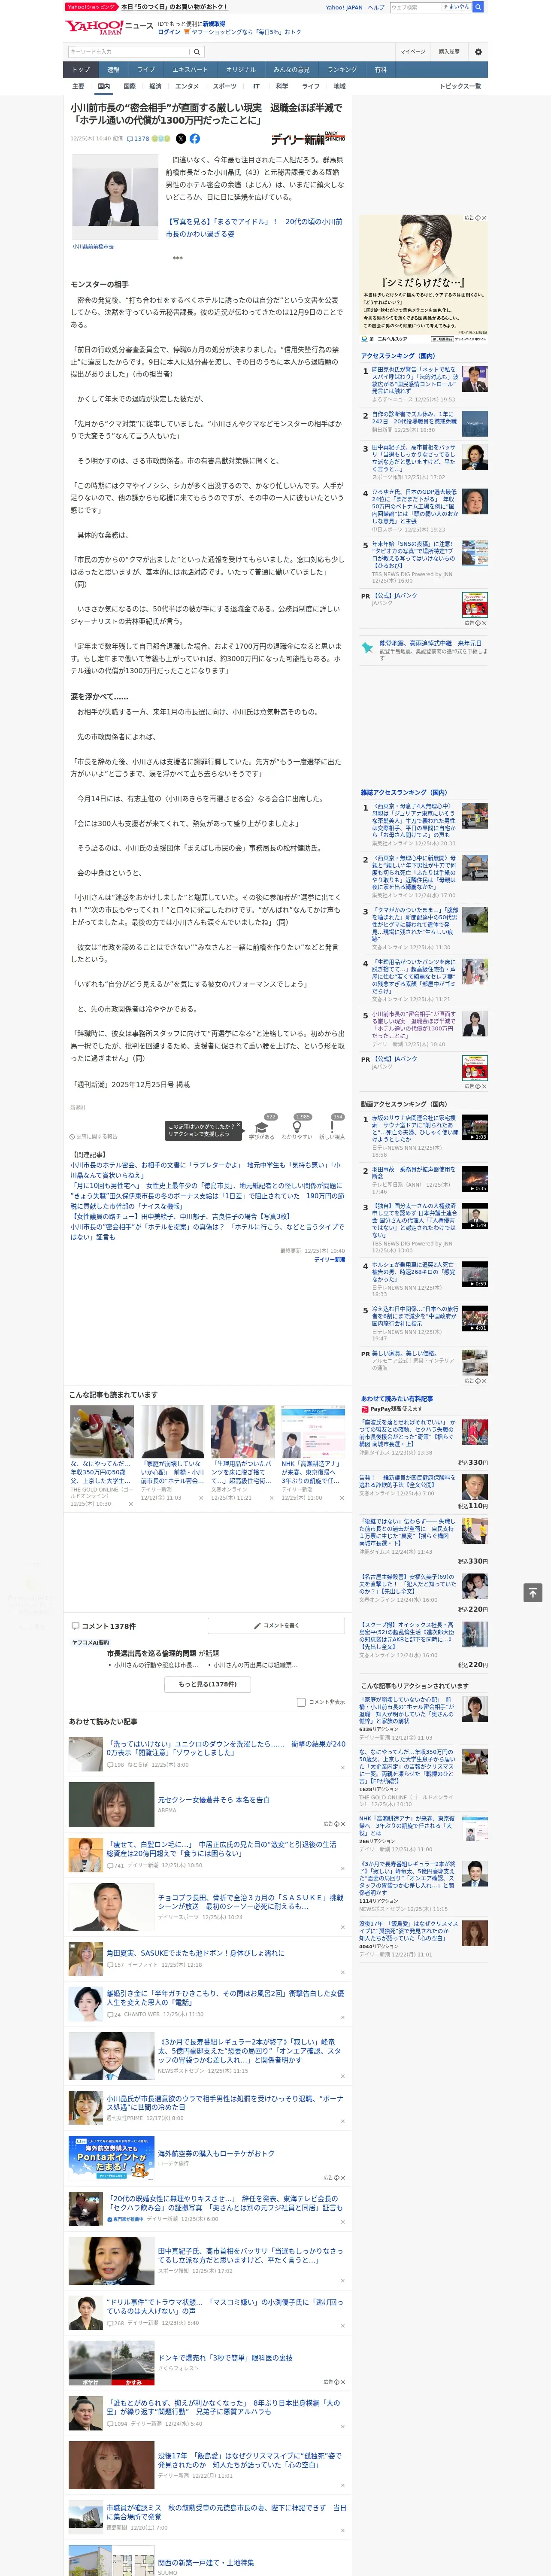Screen dimensions: 551x2576
Task: Open the 【写真を見る】 link beside the article photo
Action: [x=254, y=227]
